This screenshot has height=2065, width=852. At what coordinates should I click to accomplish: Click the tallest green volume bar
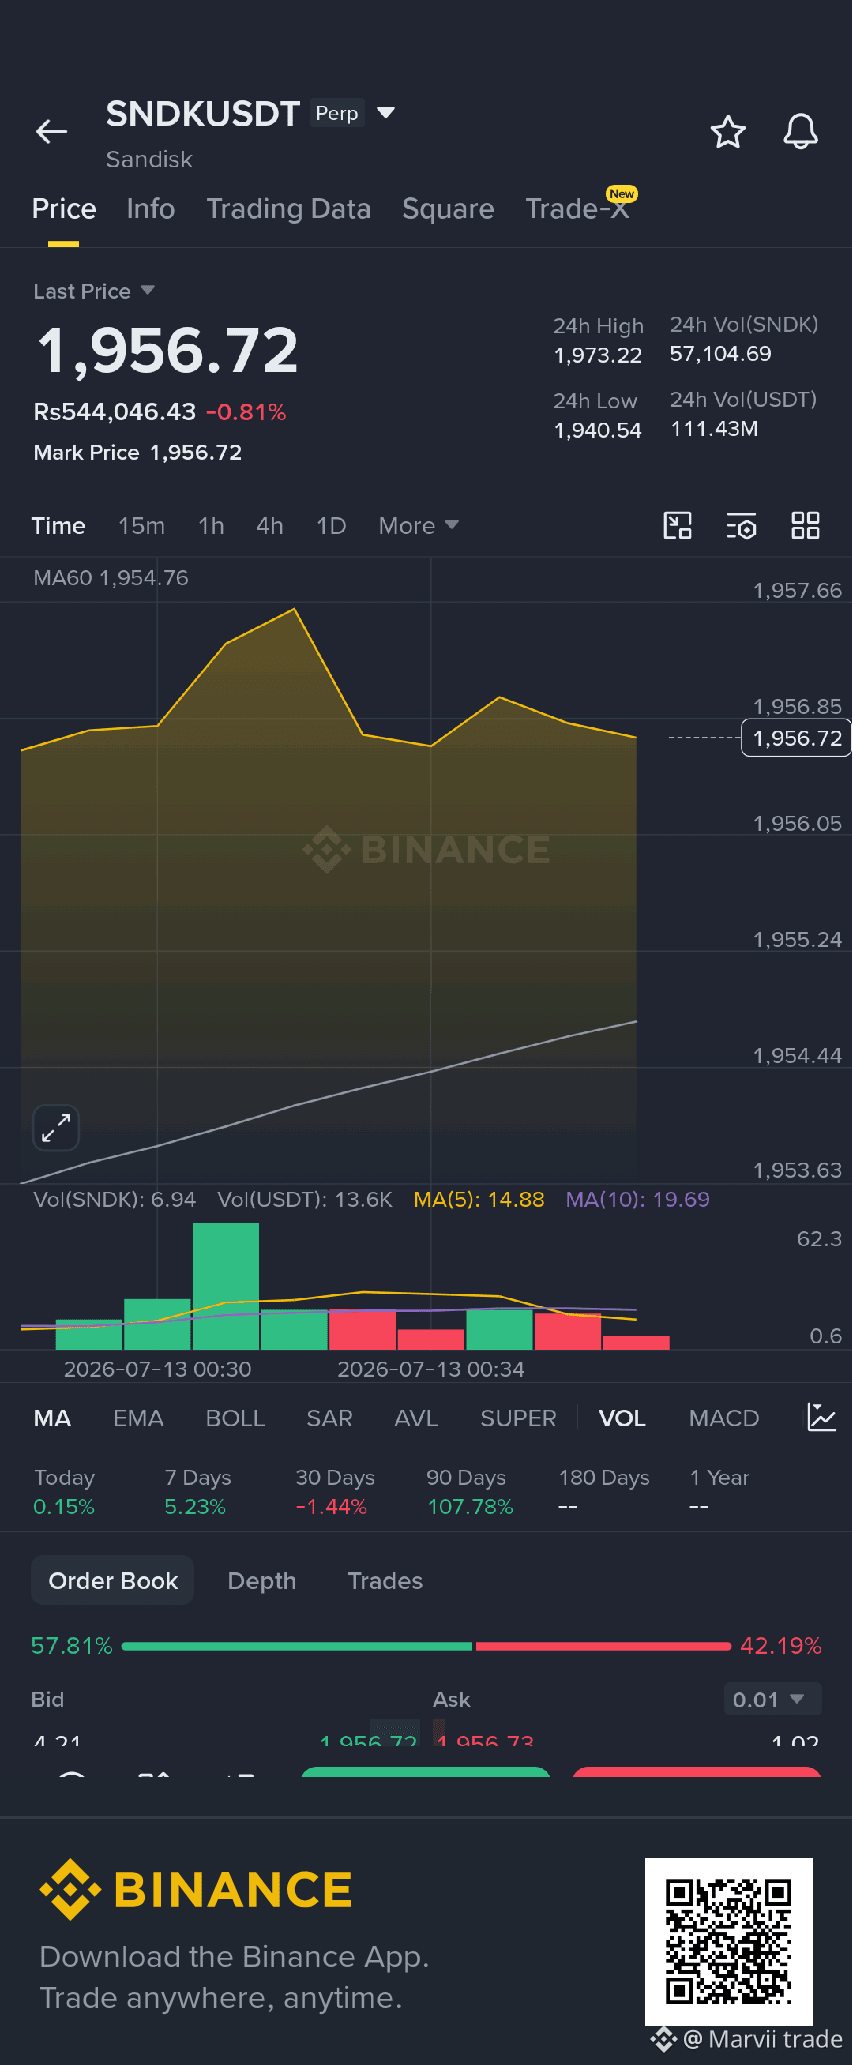(226, 1286)
